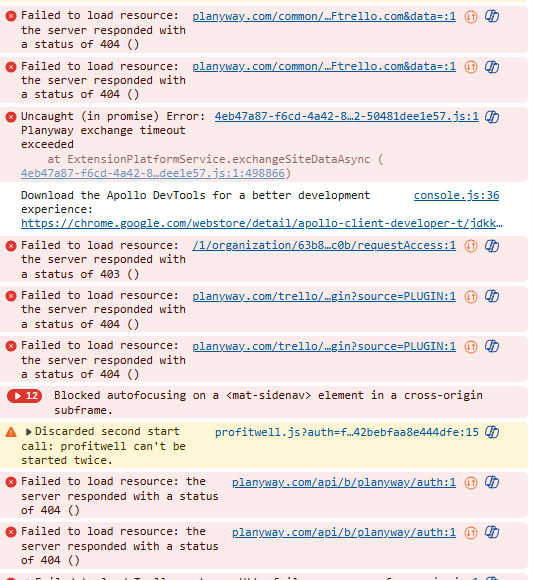Click the AI explain icon on first planyway/auth error
The width and height of the screenshot is (534, 580).
point(492,482)
